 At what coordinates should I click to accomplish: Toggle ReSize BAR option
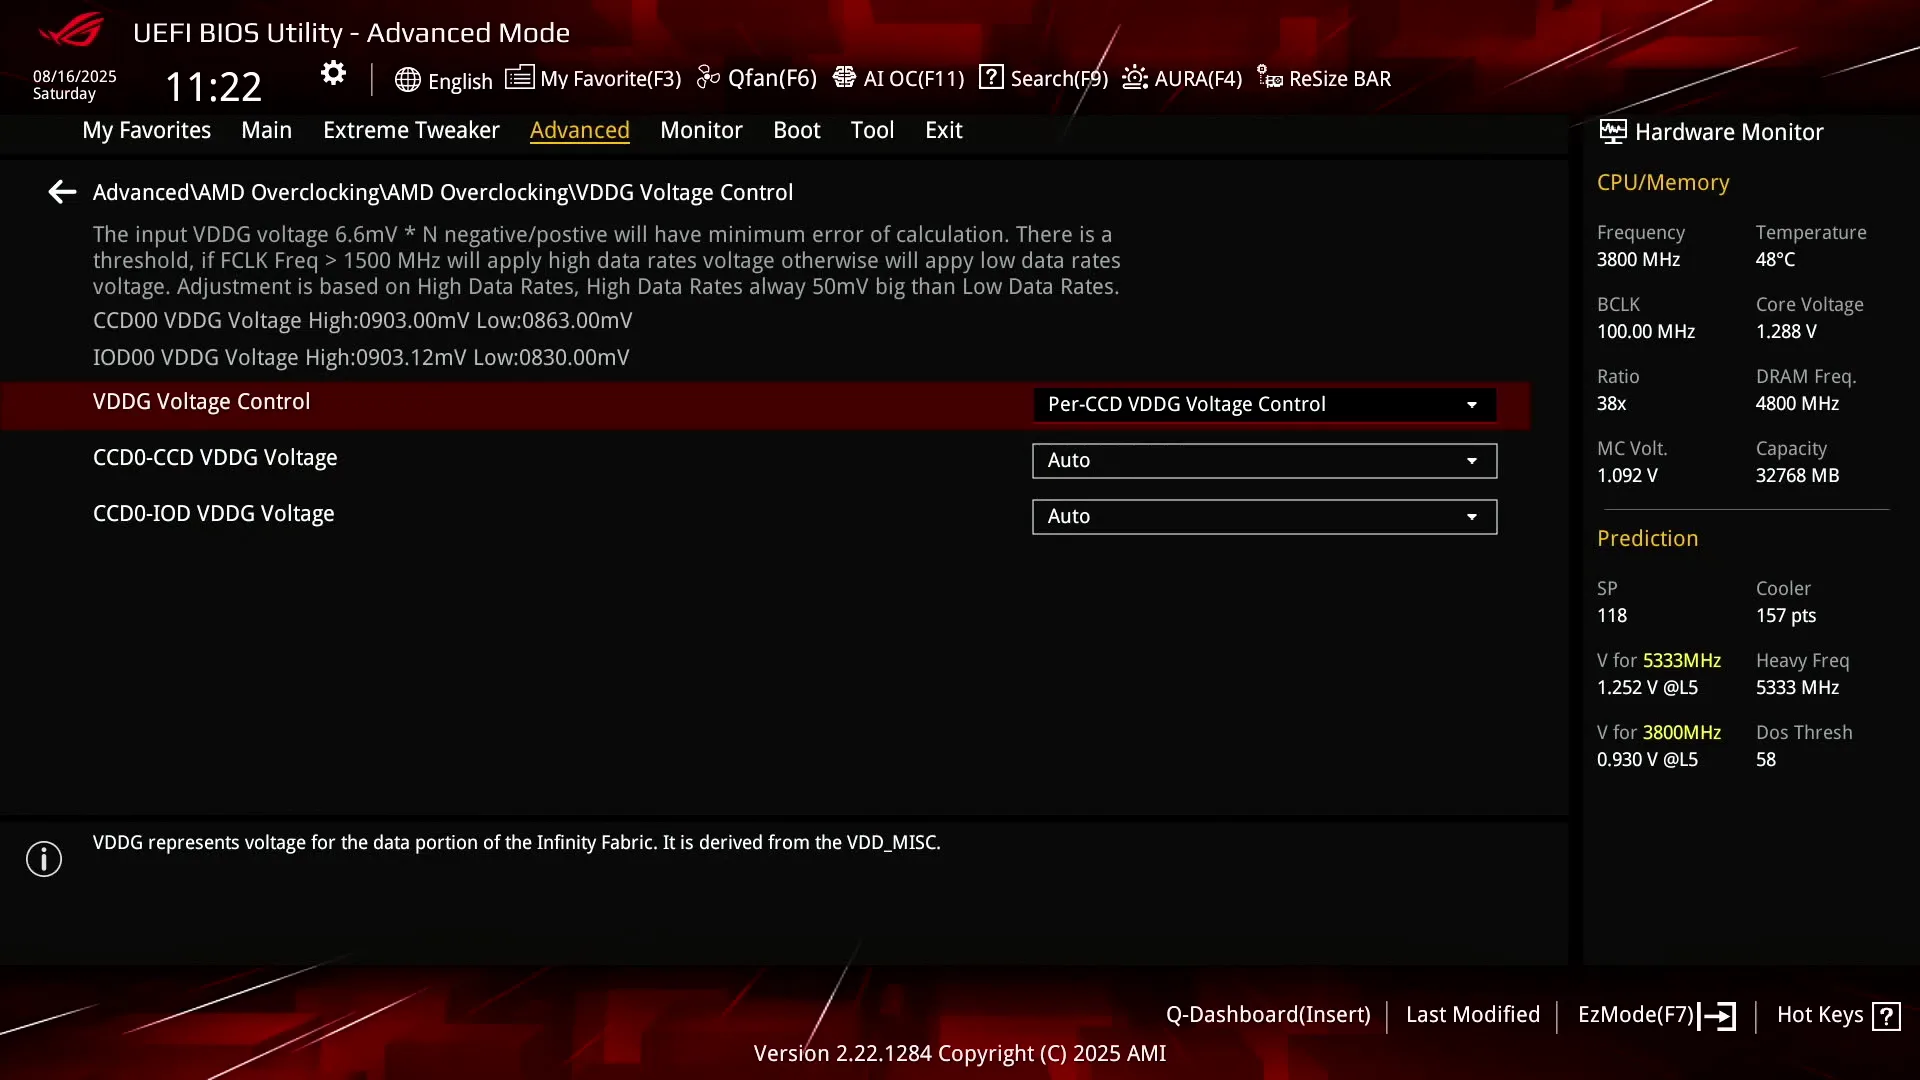pos(1324,78)
